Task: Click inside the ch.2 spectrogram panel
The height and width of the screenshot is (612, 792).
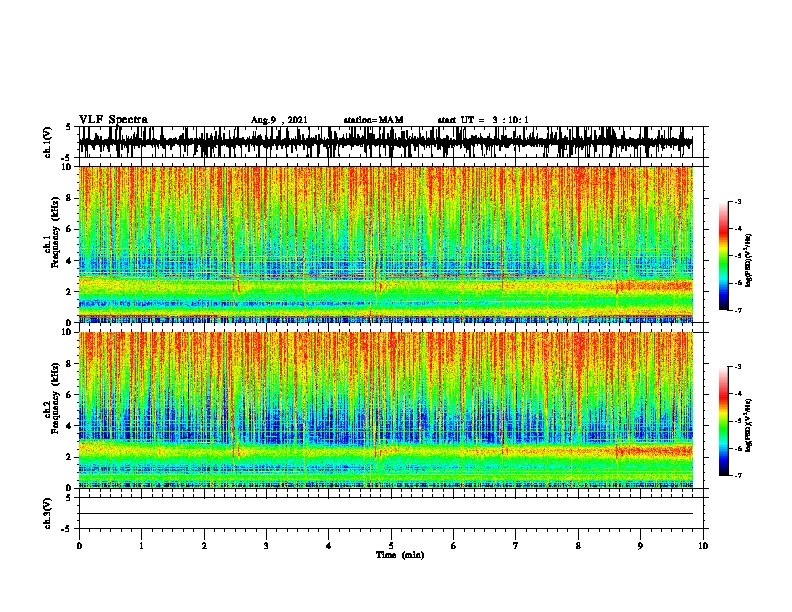Action: click(386, 410)
